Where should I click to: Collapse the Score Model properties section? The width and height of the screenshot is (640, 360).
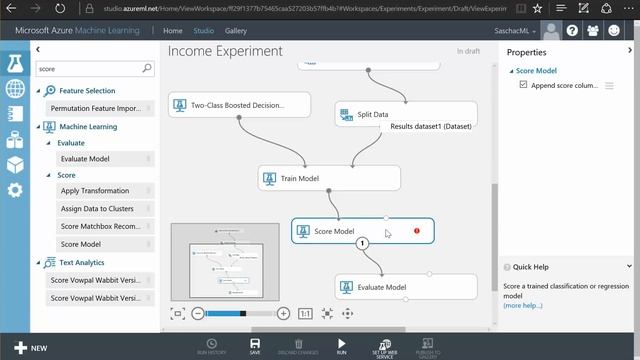pyautogui.click(x=511, y=71)
